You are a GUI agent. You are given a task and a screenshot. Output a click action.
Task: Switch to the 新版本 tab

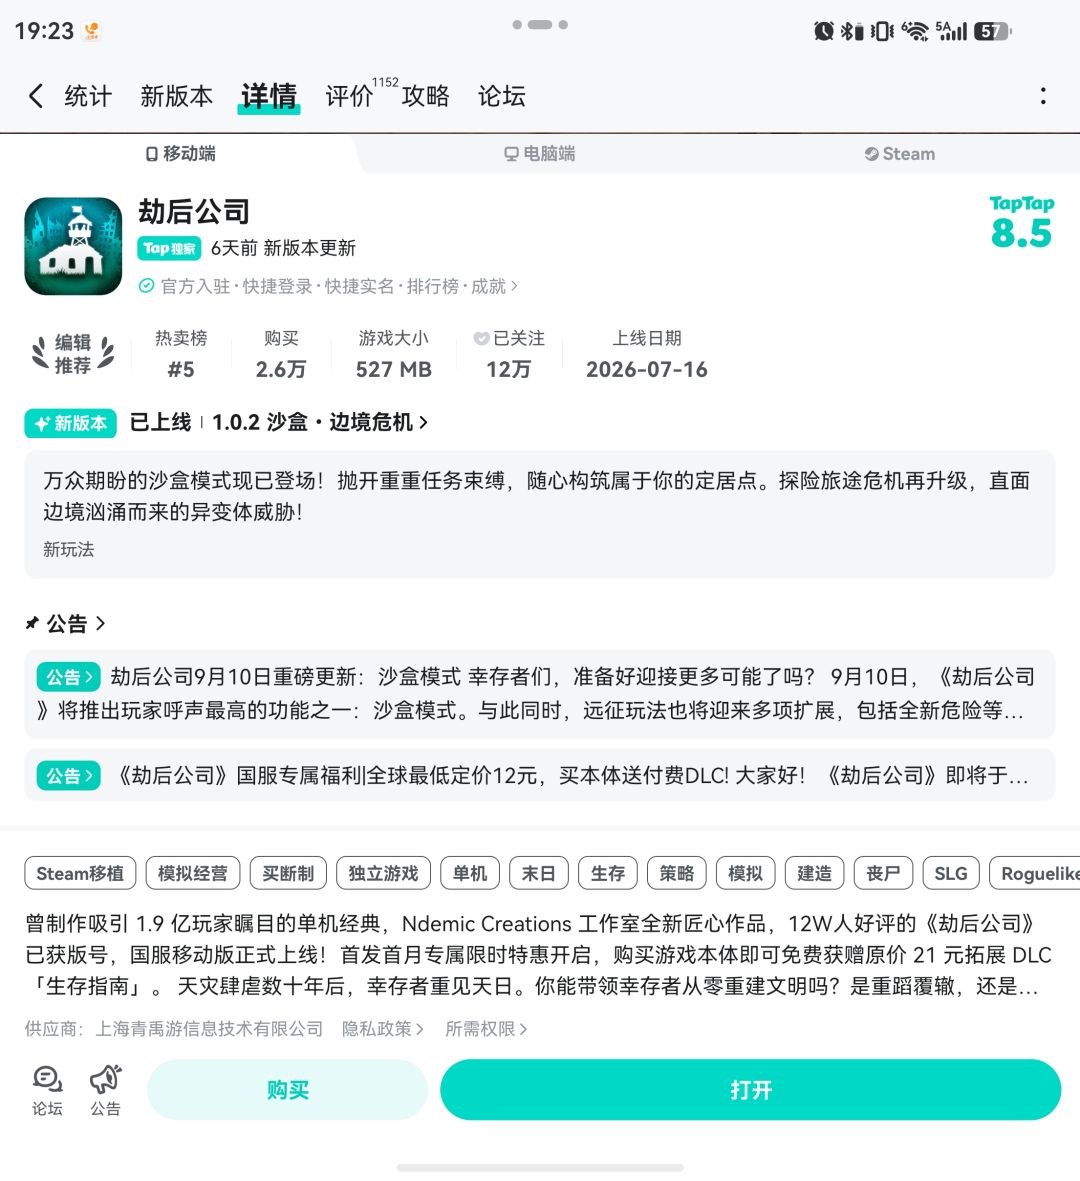point(176,96)
